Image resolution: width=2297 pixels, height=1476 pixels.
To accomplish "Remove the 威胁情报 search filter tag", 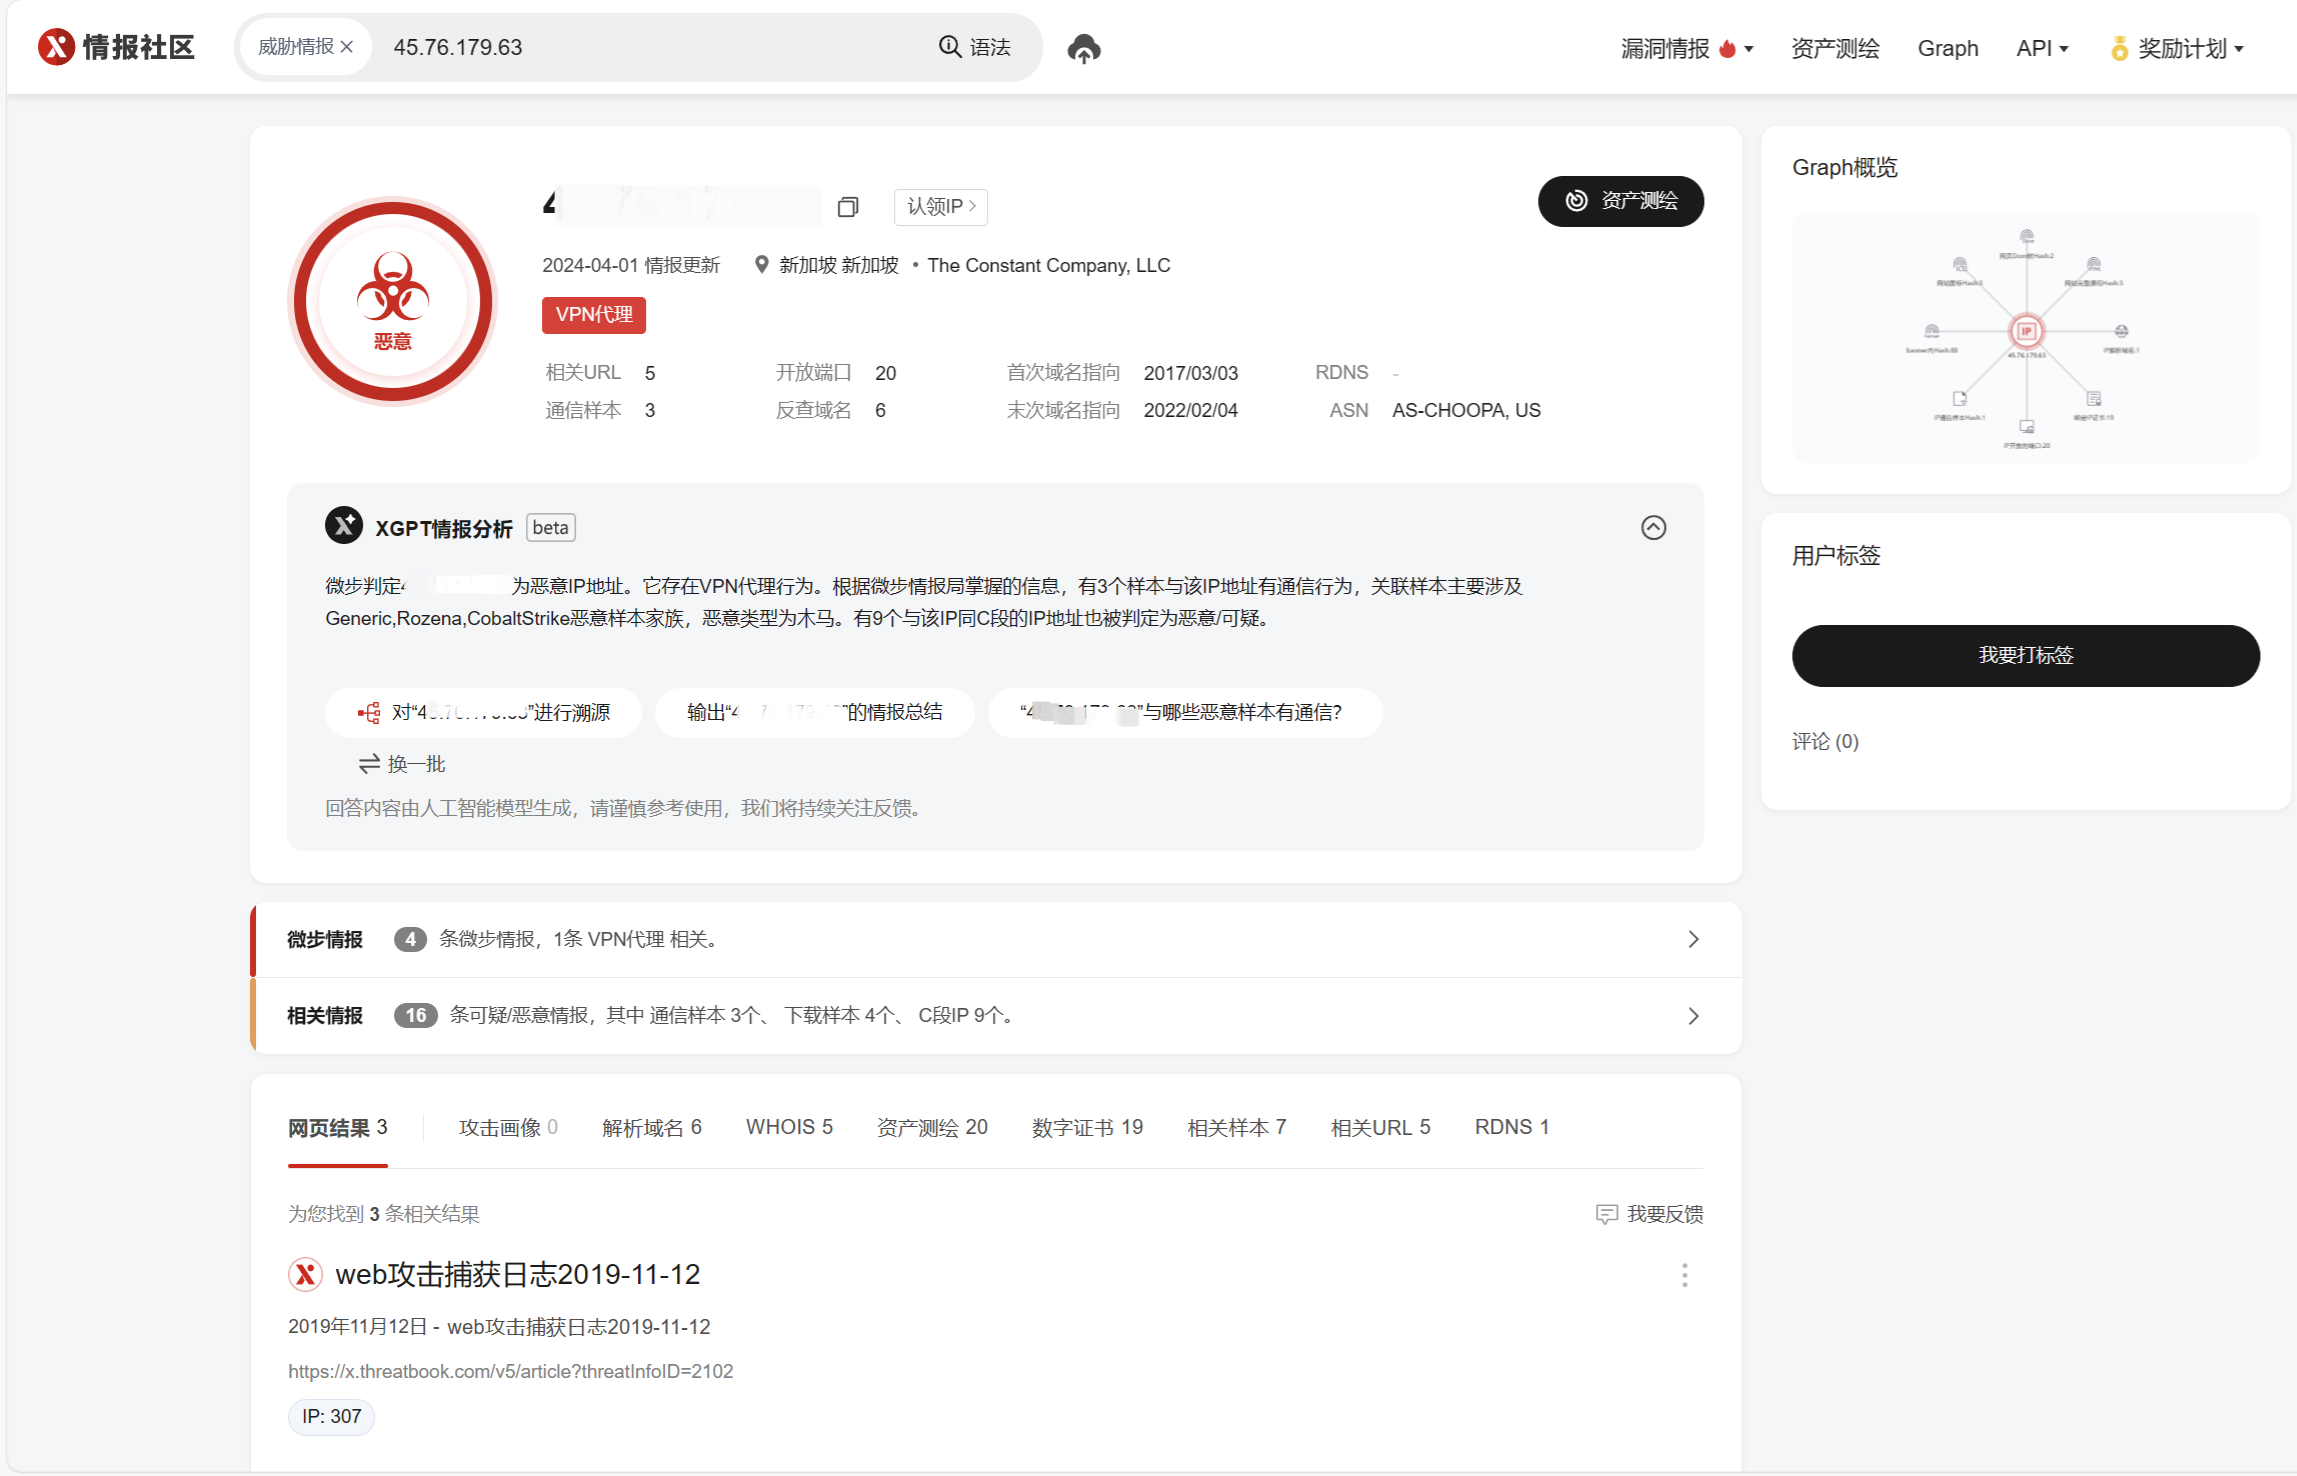I will coord(348,46).
